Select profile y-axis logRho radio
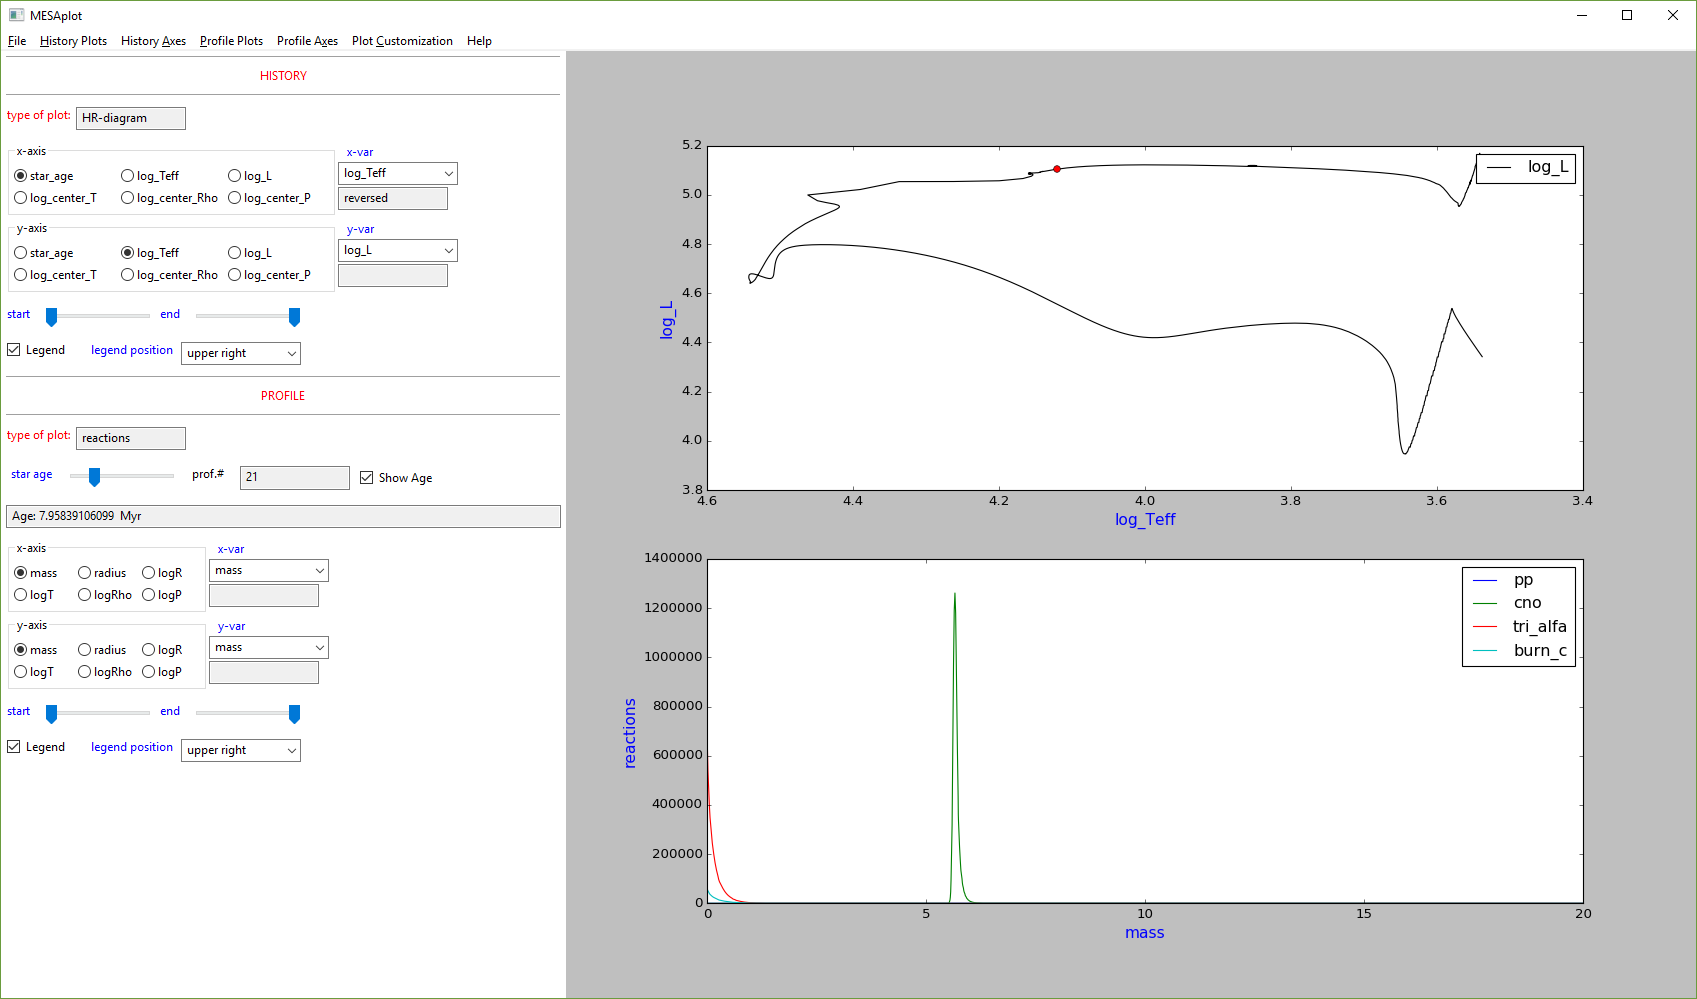Viewport: 1697px width, 999px height. pyautogui.click(x=84, y=672)
